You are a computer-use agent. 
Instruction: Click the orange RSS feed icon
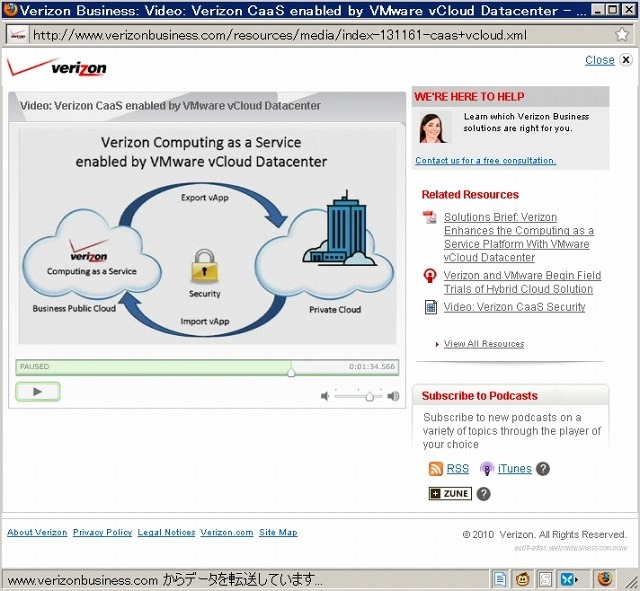click(436, 469)
